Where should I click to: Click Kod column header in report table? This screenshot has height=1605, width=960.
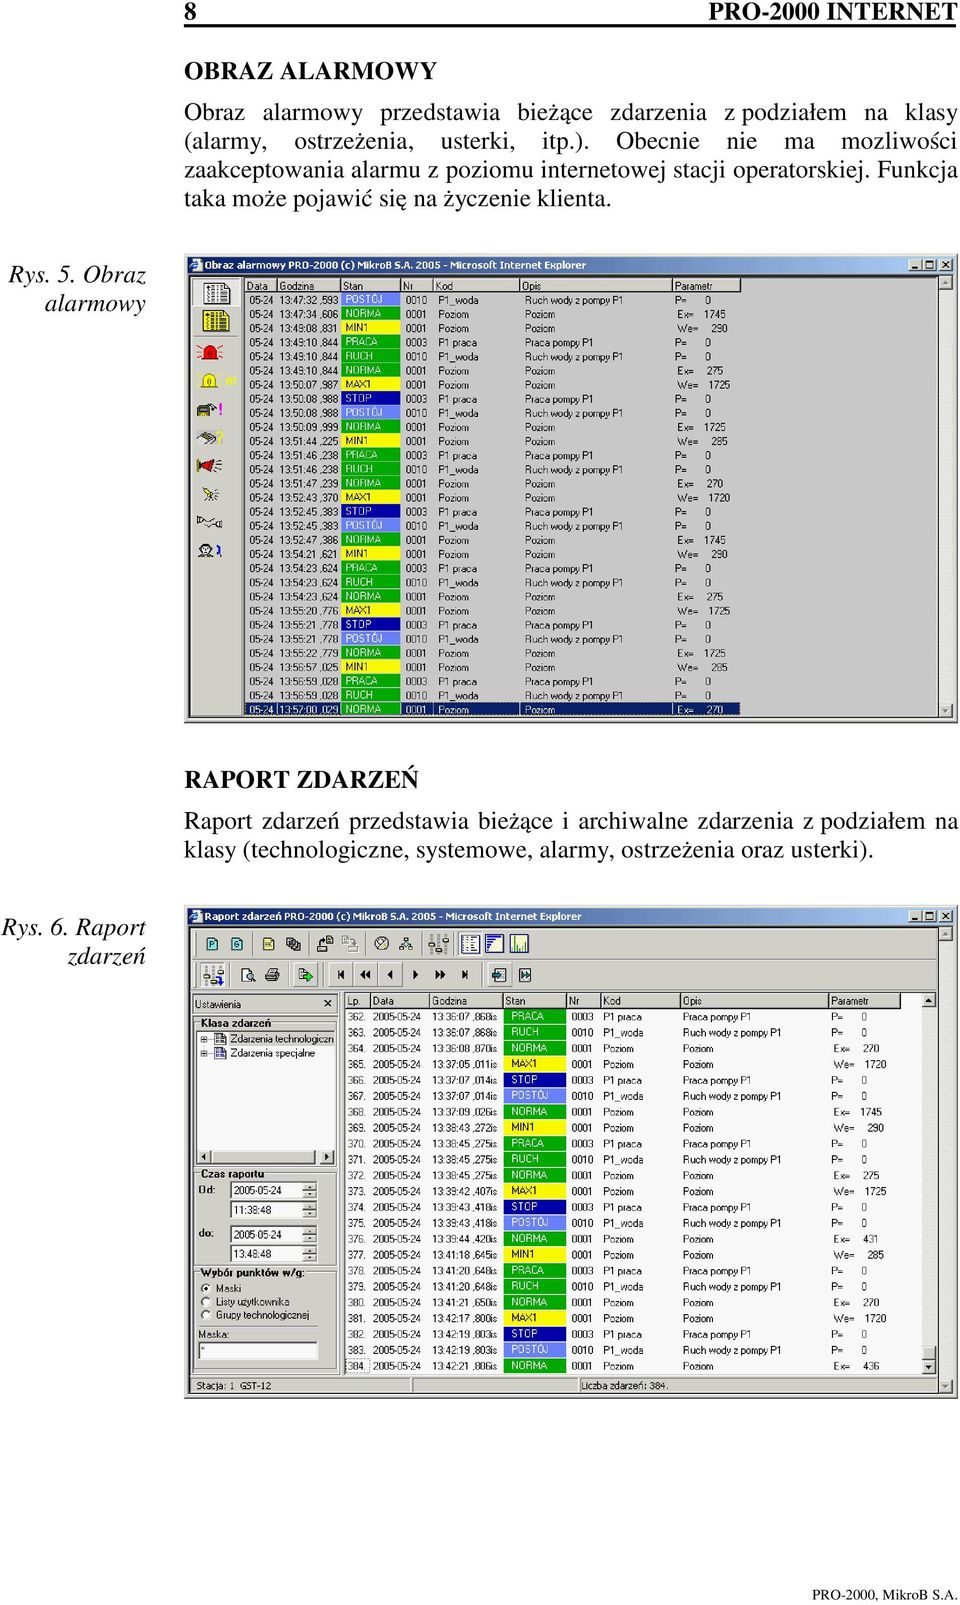point(640,1000)
